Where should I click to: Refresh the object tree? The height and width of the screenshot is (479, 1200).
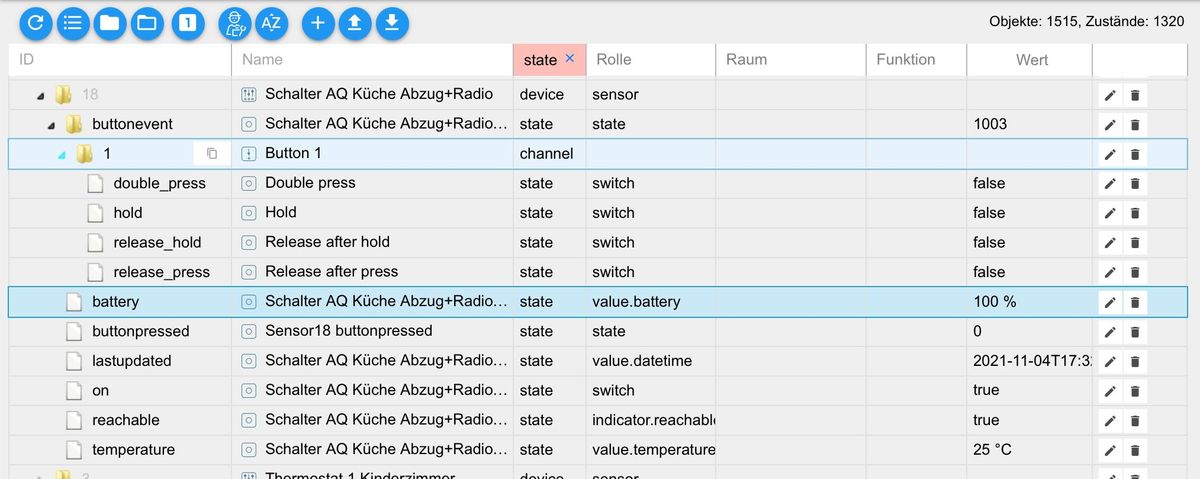pos(35,23)
